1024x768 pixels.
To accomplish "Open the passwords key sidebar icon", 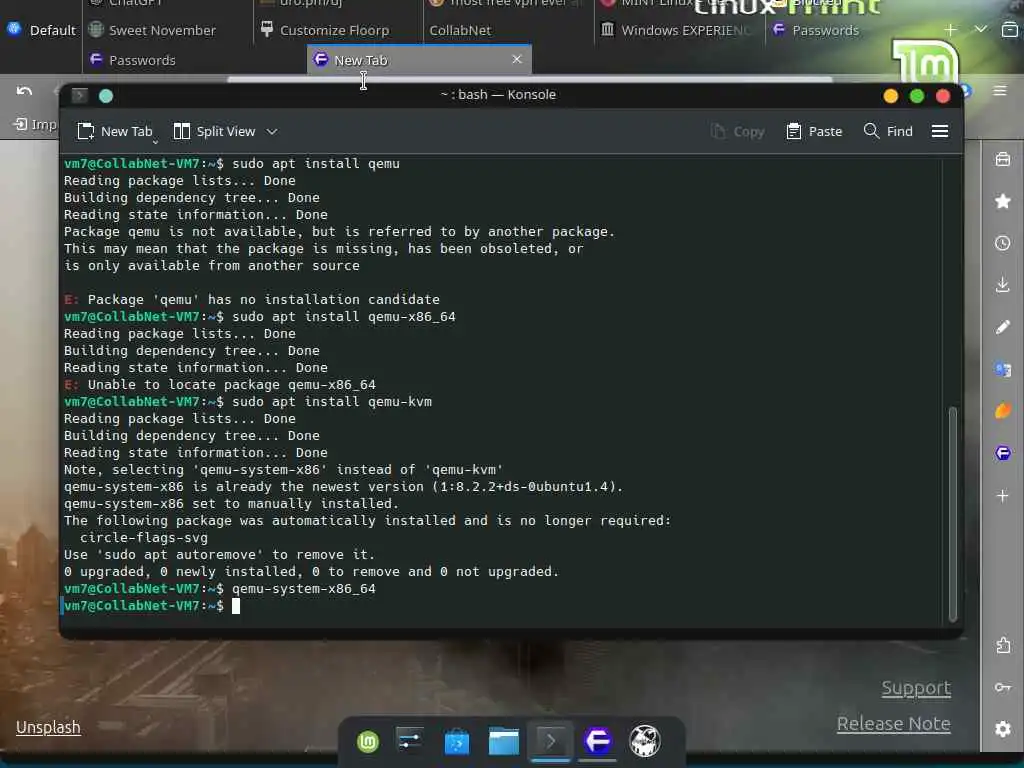I will 1002,687.
